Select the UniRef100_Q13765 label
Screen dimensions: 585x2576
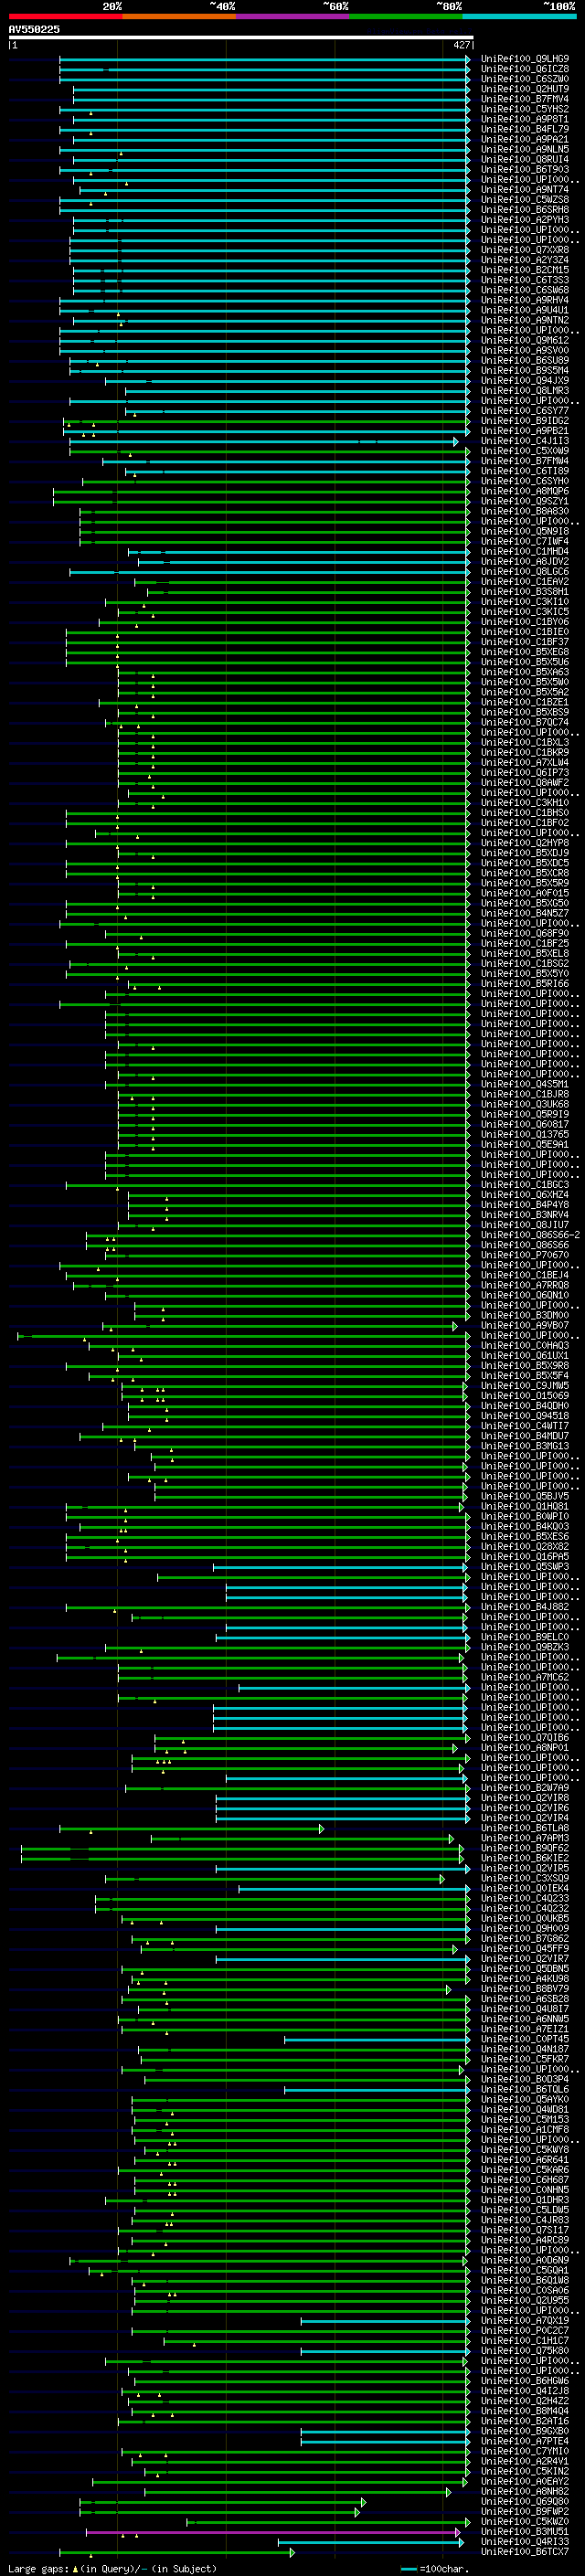pyautogui.click(x=525, y=1134)
